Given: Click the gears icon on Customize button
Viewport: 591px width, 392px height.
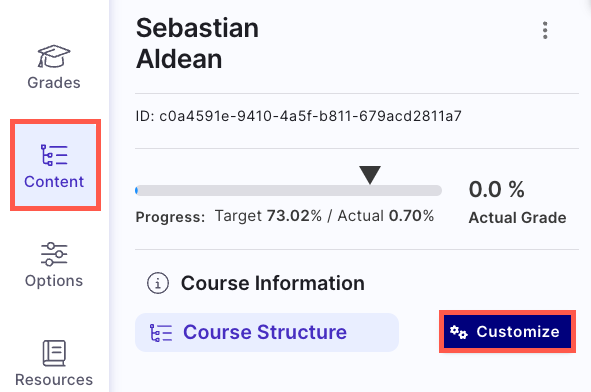Looking at the screenshot, I should pos(459,332).
